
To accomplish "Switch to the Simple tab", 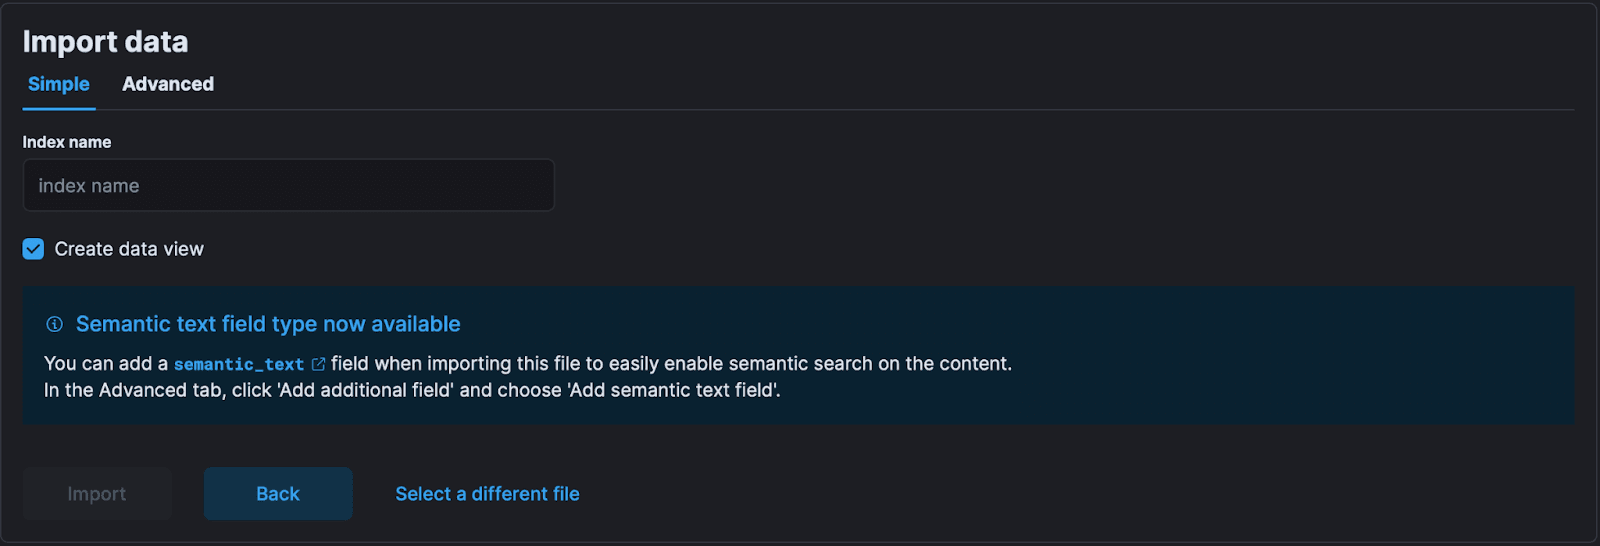I will point(59,85).
